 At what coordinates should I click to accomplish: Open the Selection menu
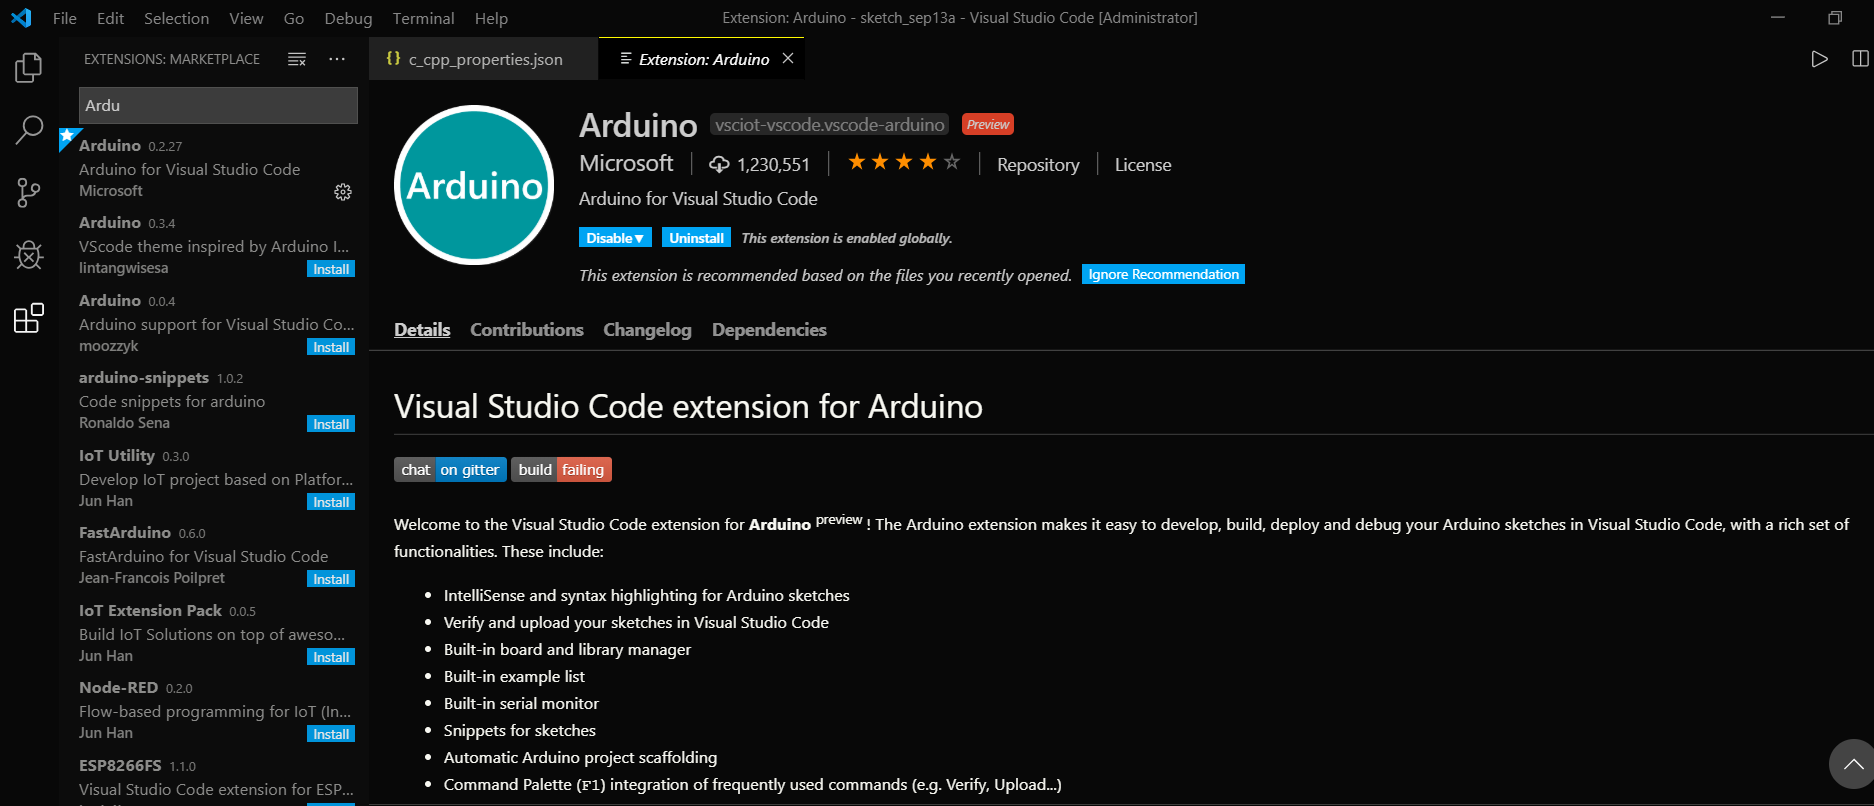point(177,18)
